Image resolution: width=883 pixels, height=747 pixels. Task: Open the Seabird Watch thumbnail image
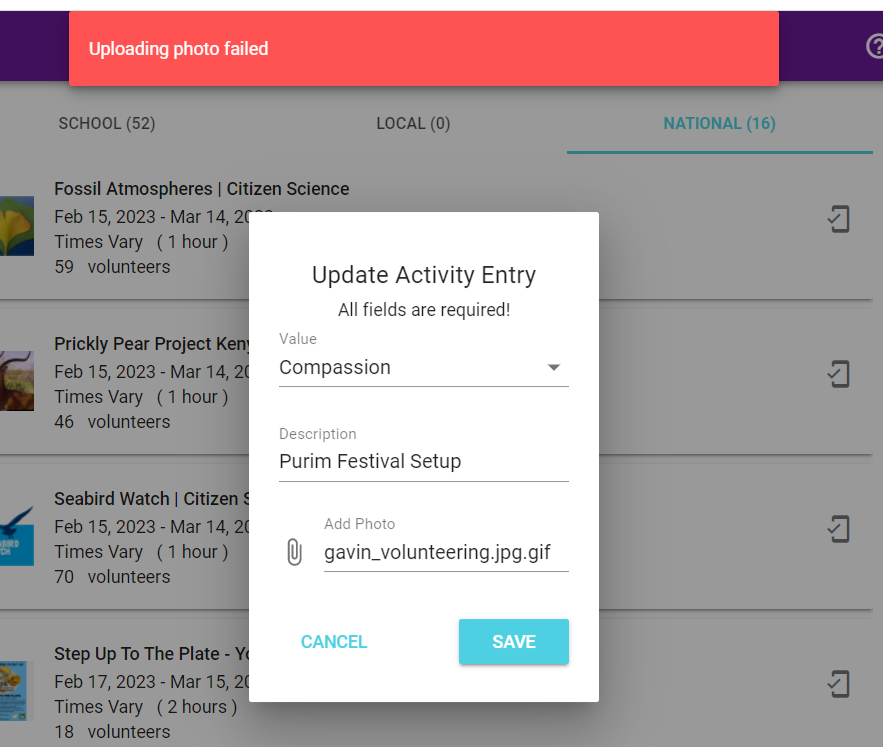tap(17, 536)
